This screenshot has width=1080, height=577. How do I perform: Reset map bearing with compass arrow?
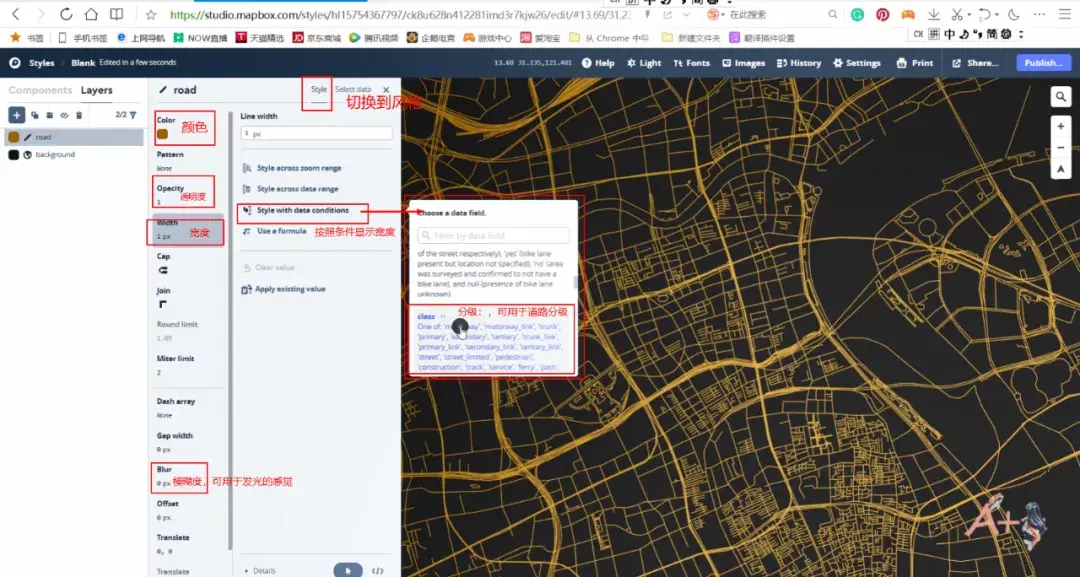tap(1061, 169)
